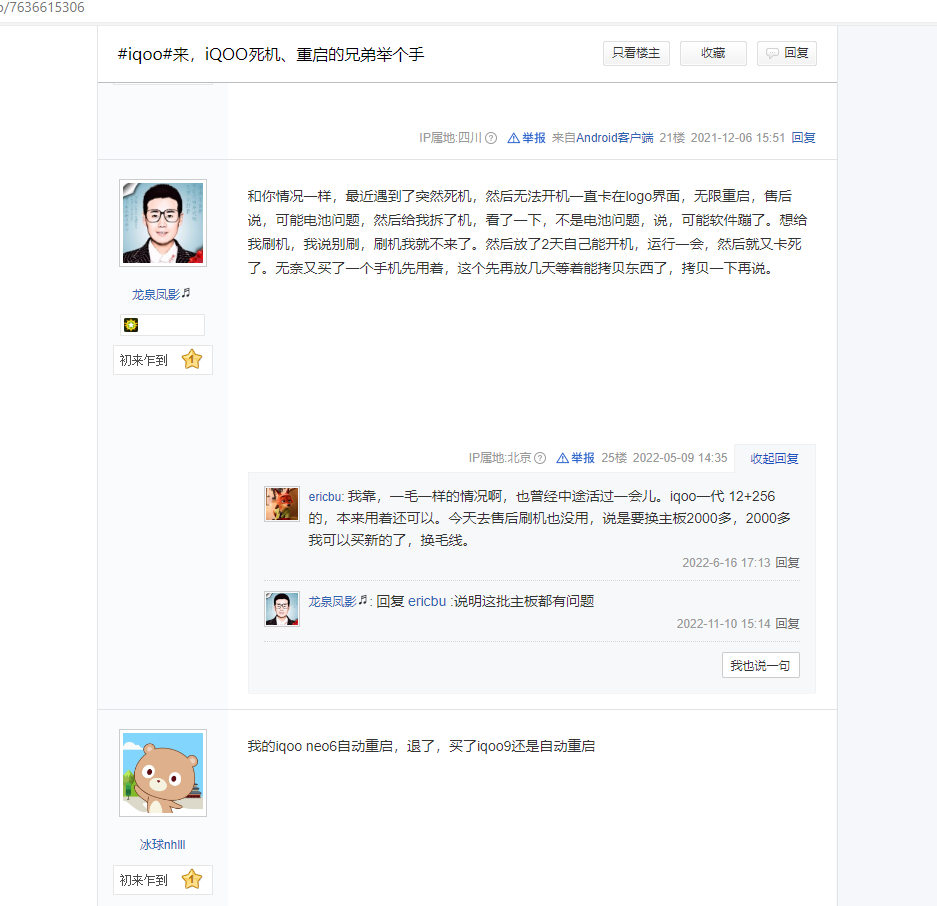The height and width of the screenshot is (906, 937).
Task: Click 回复 beside 2022-6-16 17:13
Action: (x=787, y=563)
